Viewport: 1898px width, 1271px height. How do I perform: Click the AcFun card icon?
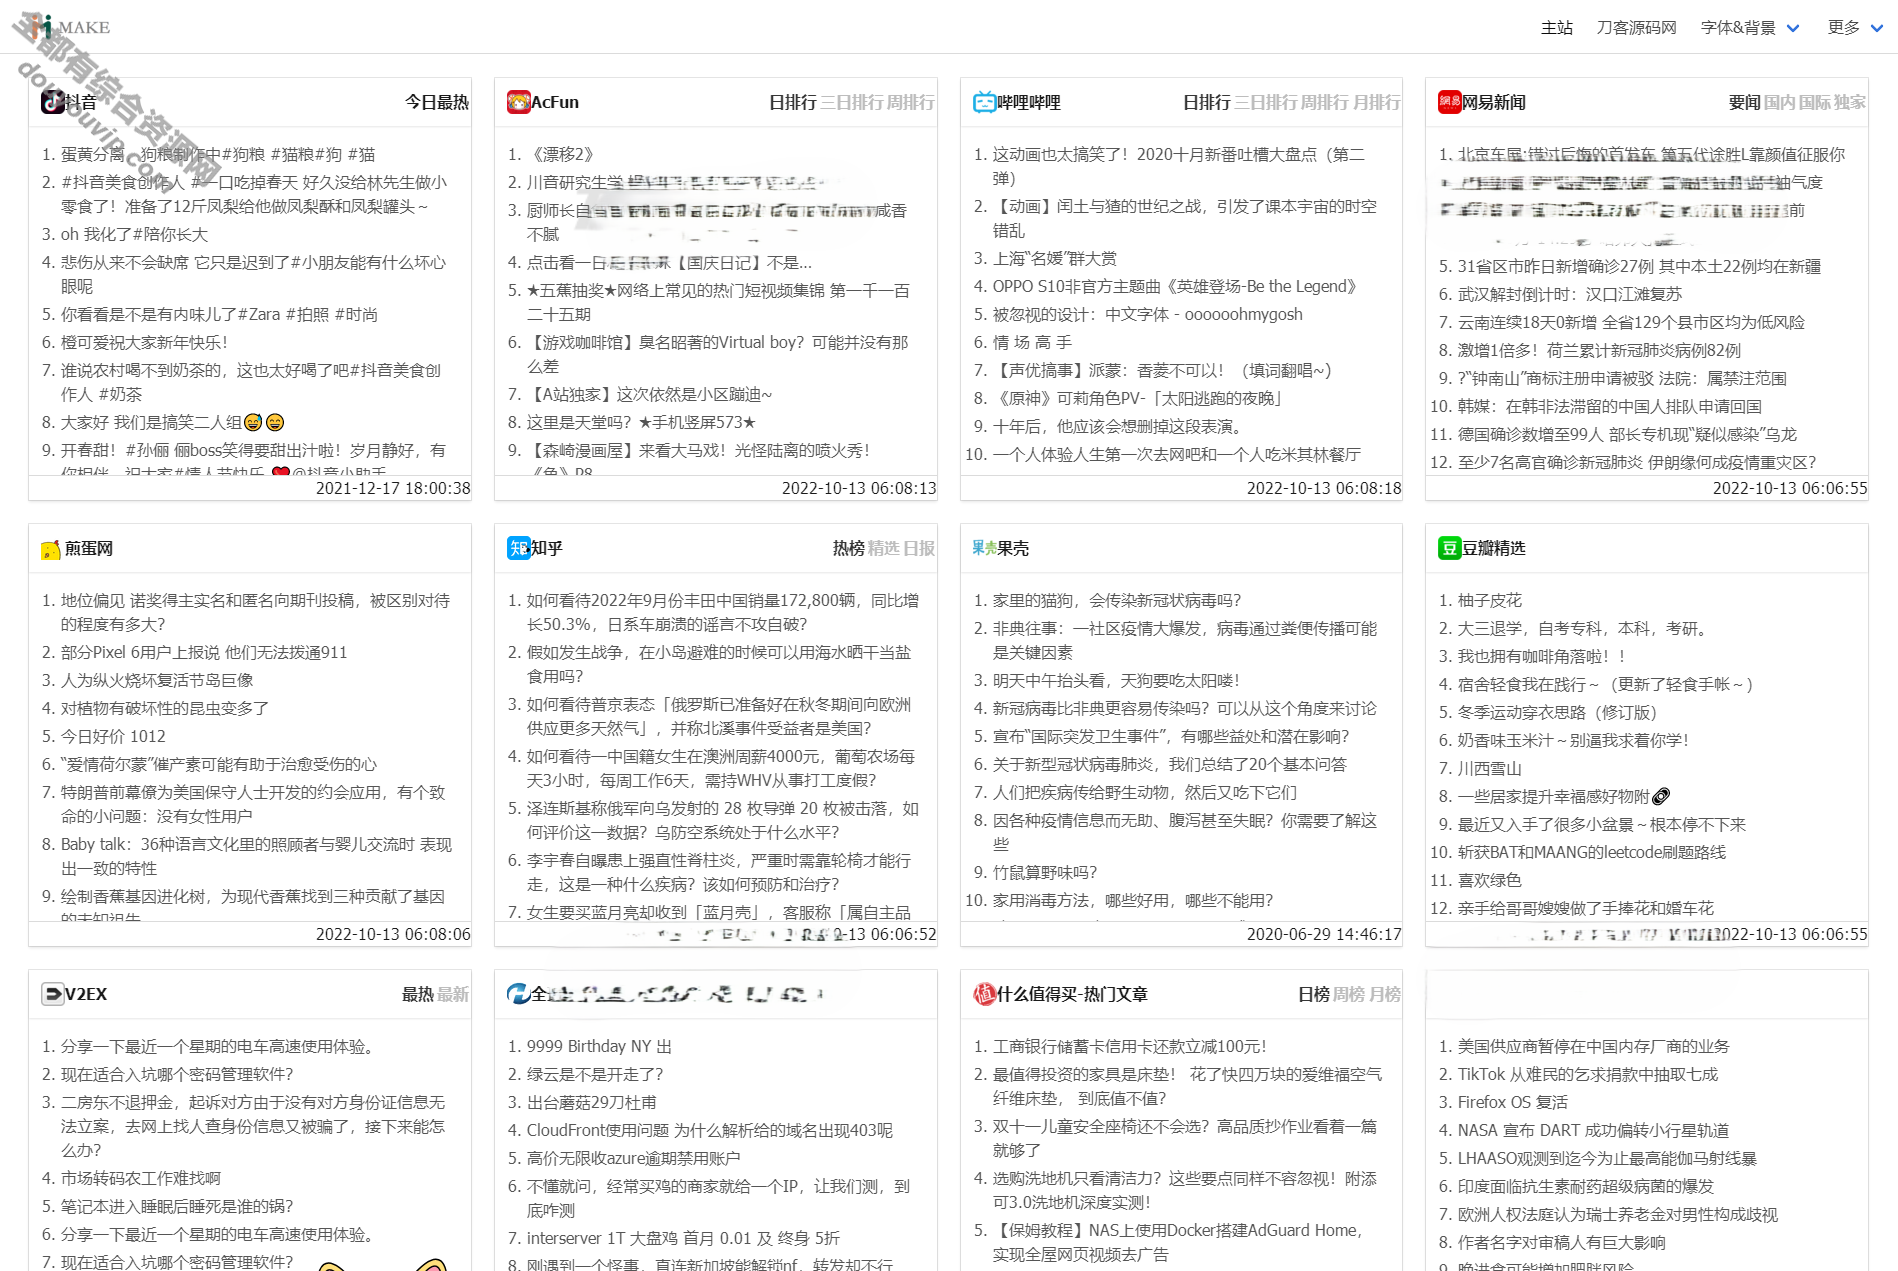(518, 102)
